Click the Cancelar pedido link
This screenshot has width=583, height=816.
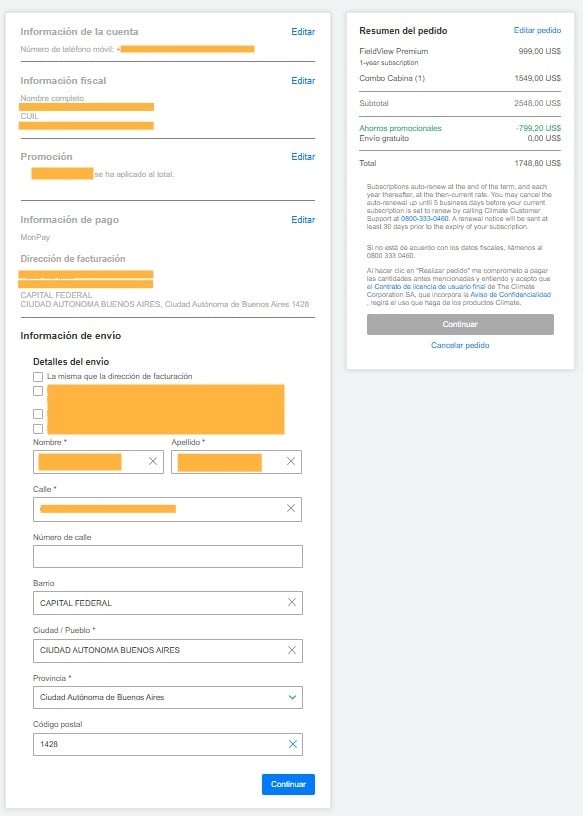460,345
